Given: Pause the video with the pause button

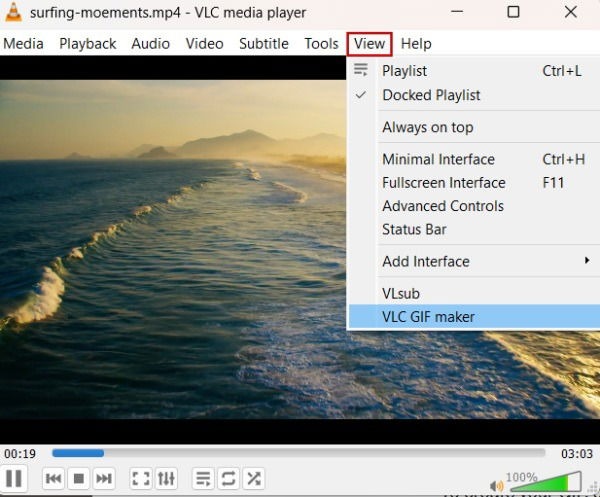Looking at the screenshot, I should pos(14,479).
